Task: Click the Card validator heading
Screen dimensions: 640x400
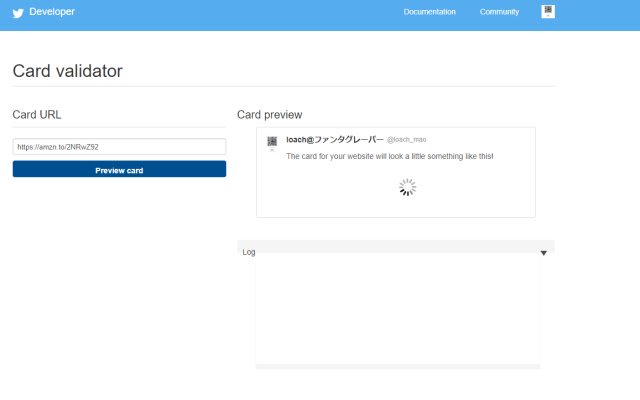Action: pos(67,71)
